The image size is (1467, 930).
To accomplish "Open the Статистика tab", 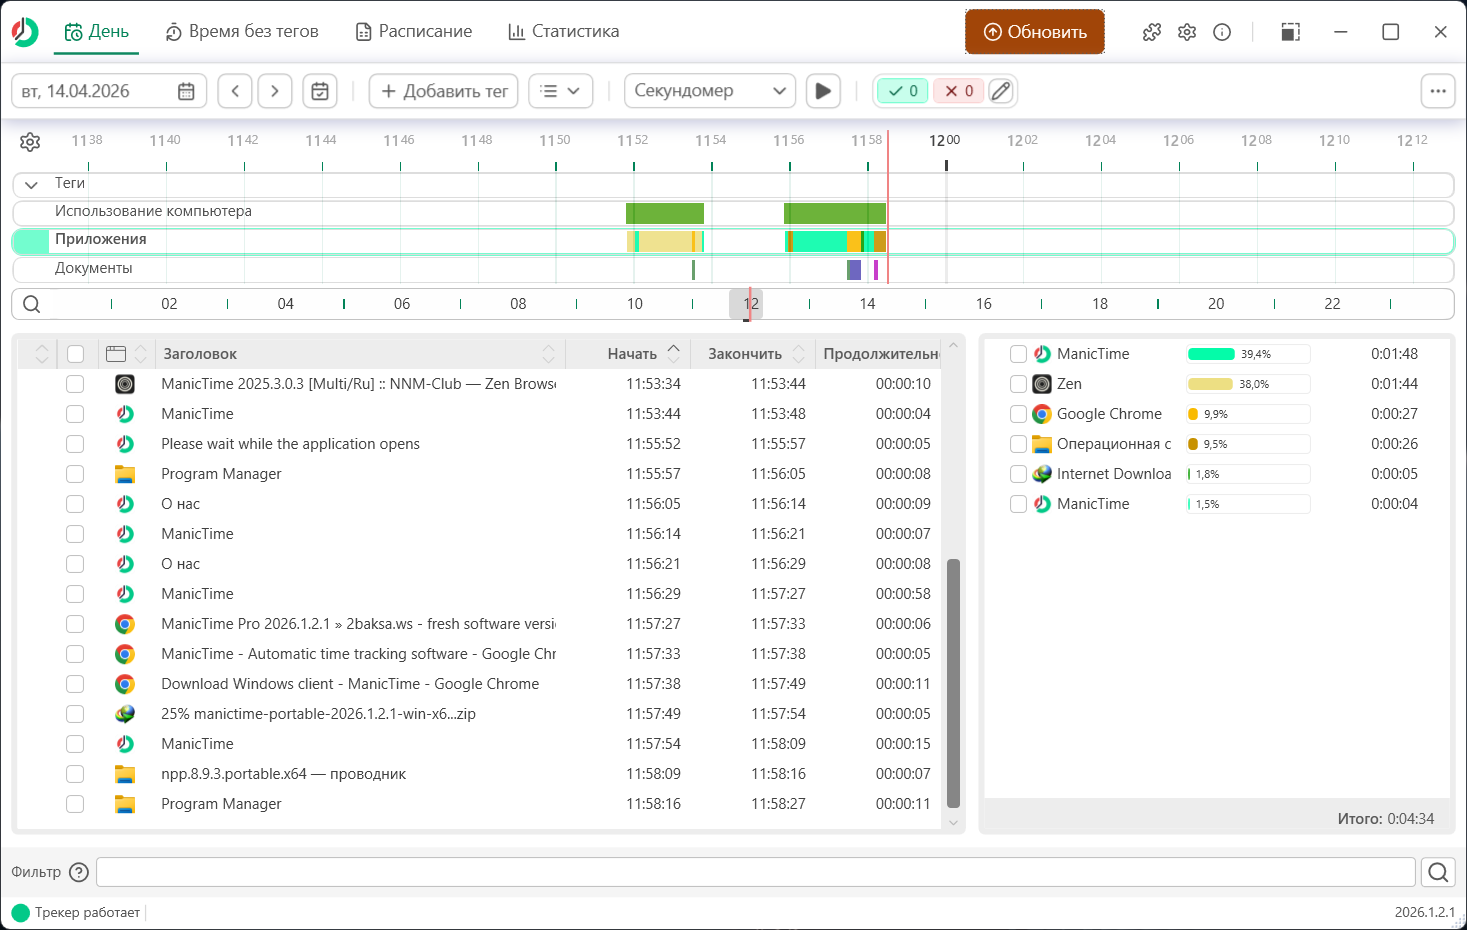I will point(564,31).
